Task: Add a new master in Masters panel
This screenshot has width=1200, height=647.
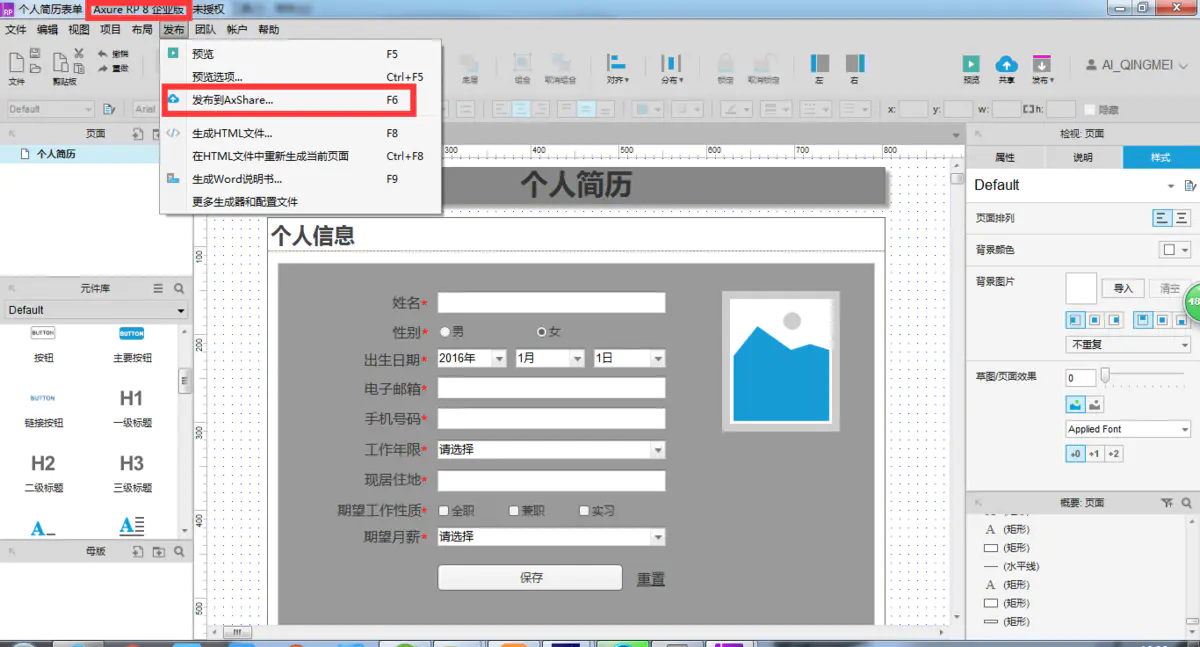Action: (x=138, y=551)
